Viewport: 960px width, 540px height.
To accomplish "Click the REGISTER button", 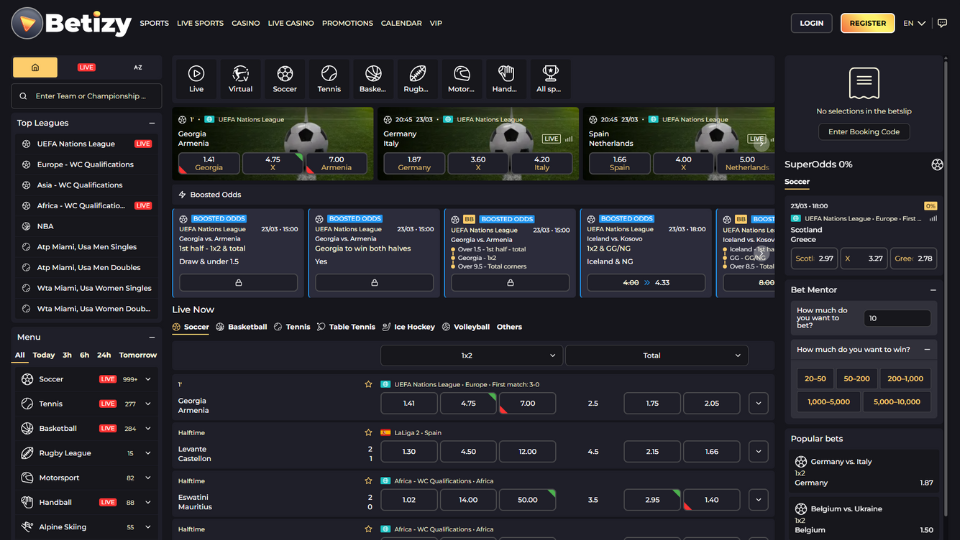I will click(x=868, y=23).
